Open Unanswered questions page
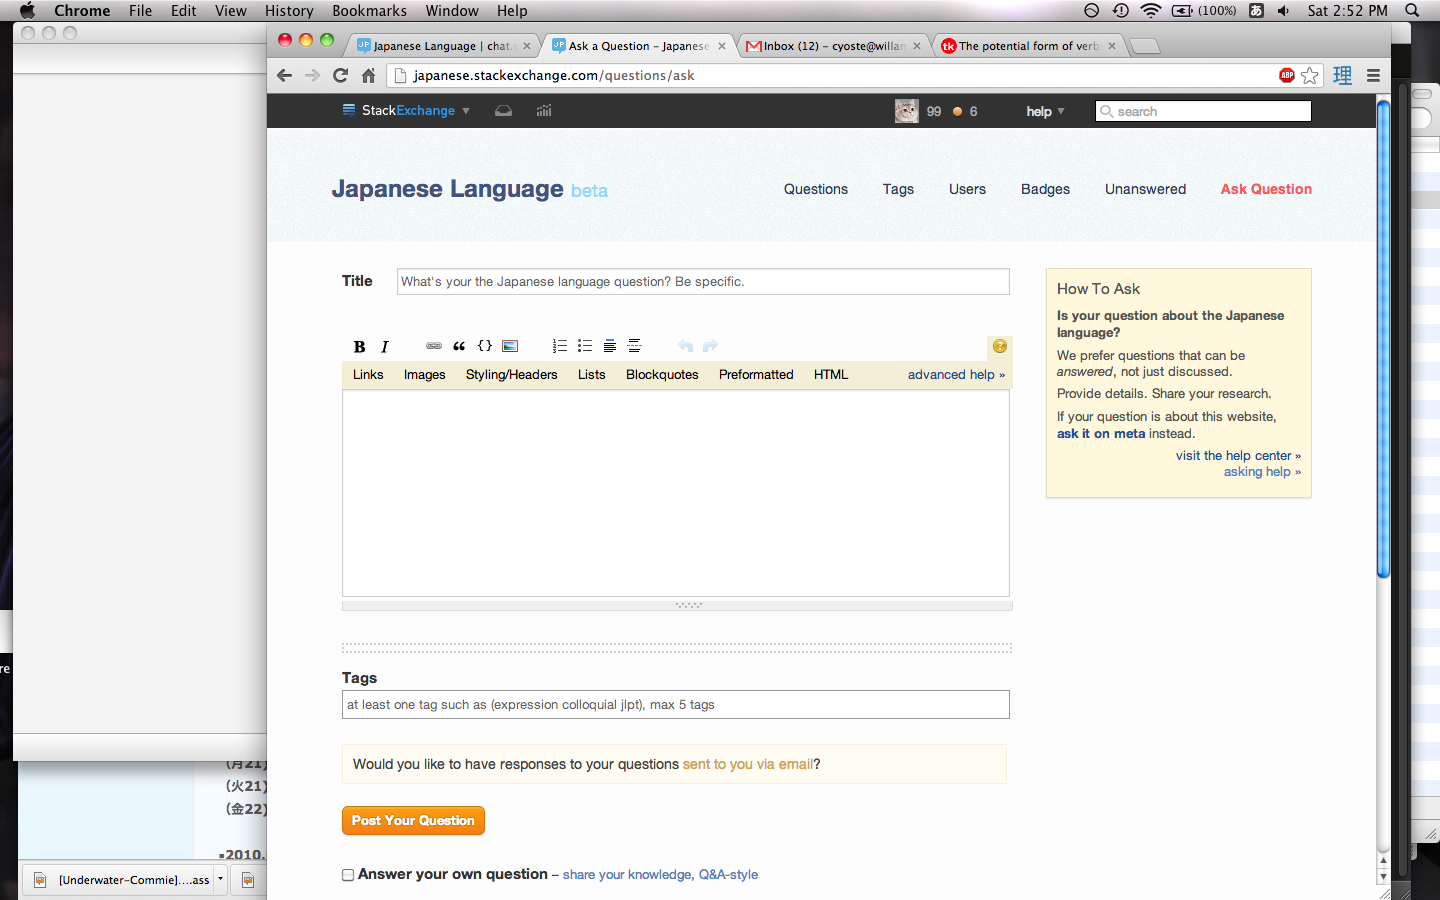1440x900 pixels. click(x=1145, y=189)
